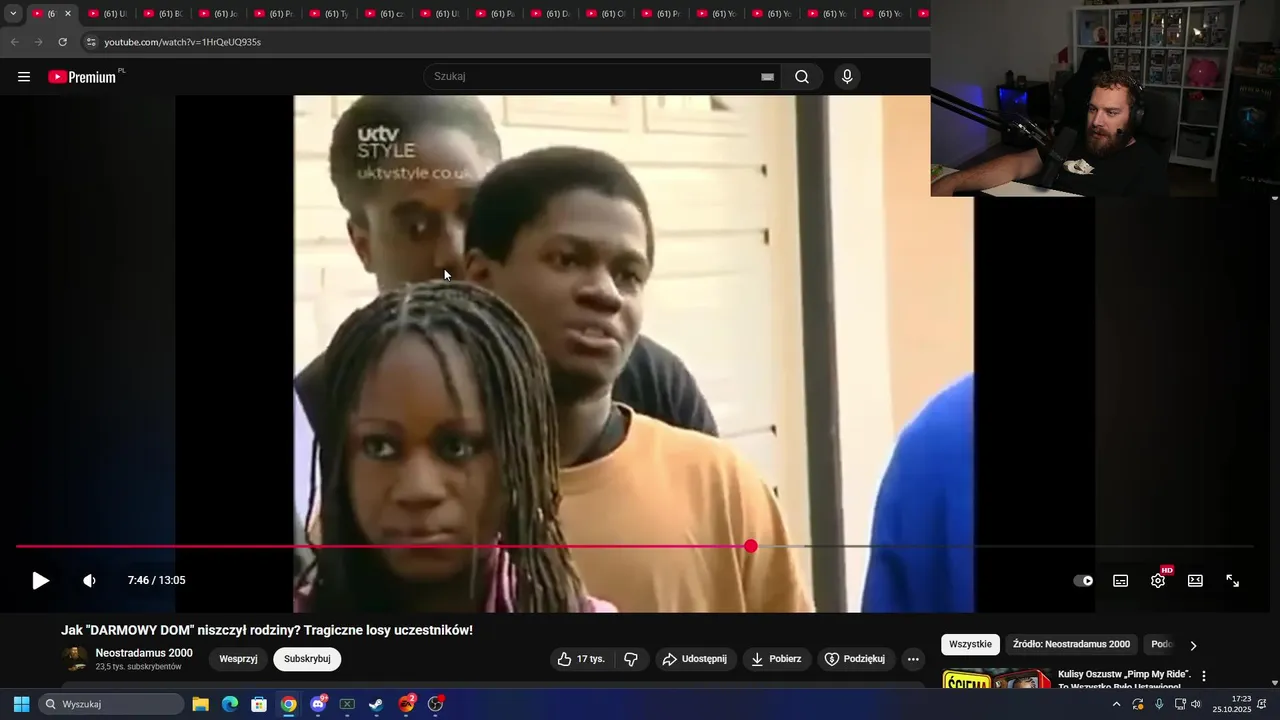This screenshot has height=720, width=1280.
Task: Click the Udostępnij share button
Action: [696, 659]
